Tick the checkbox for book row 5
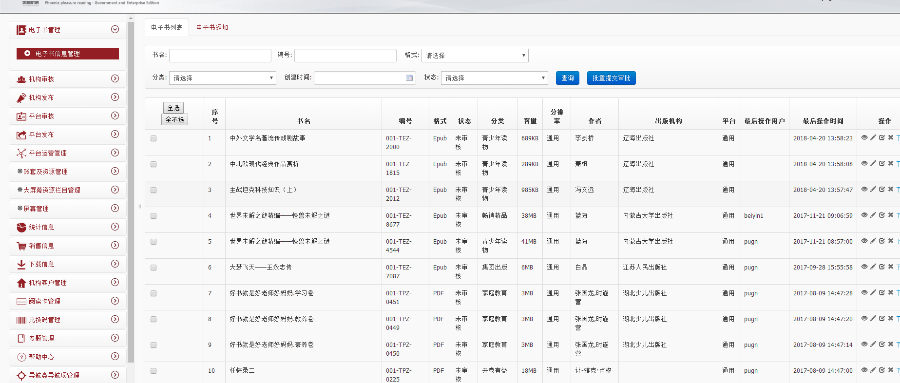This screenshot has height=383, width=900. coord(153,242)
